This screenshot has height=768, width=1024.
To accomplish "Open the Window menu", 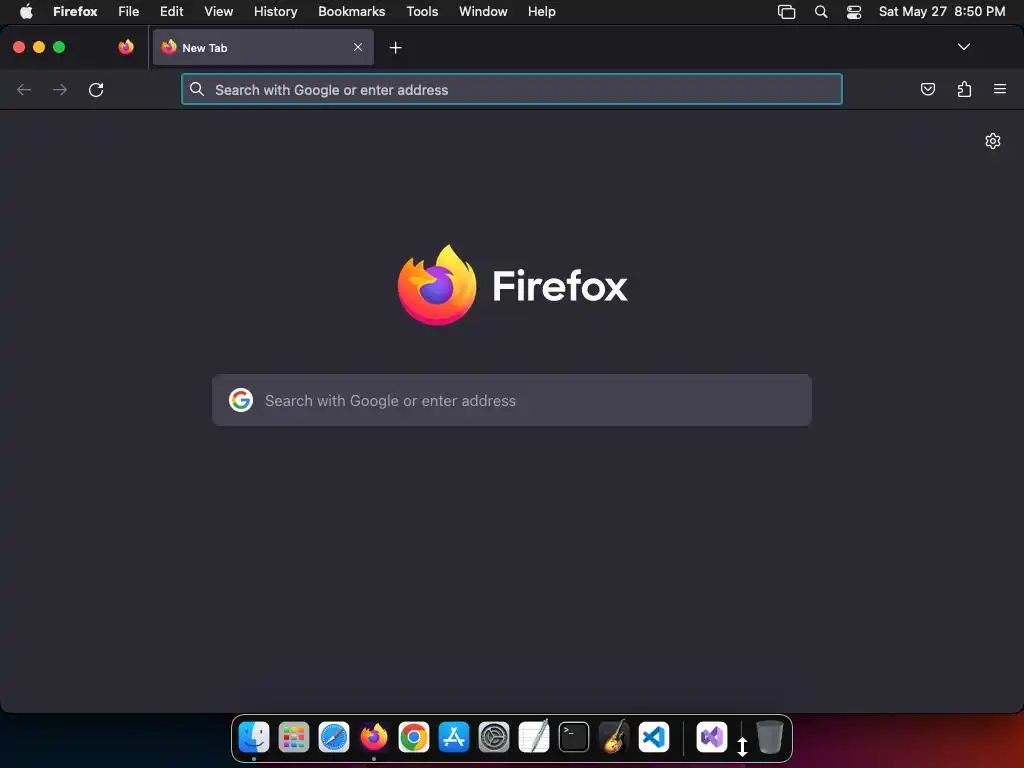I will (483, 11).
